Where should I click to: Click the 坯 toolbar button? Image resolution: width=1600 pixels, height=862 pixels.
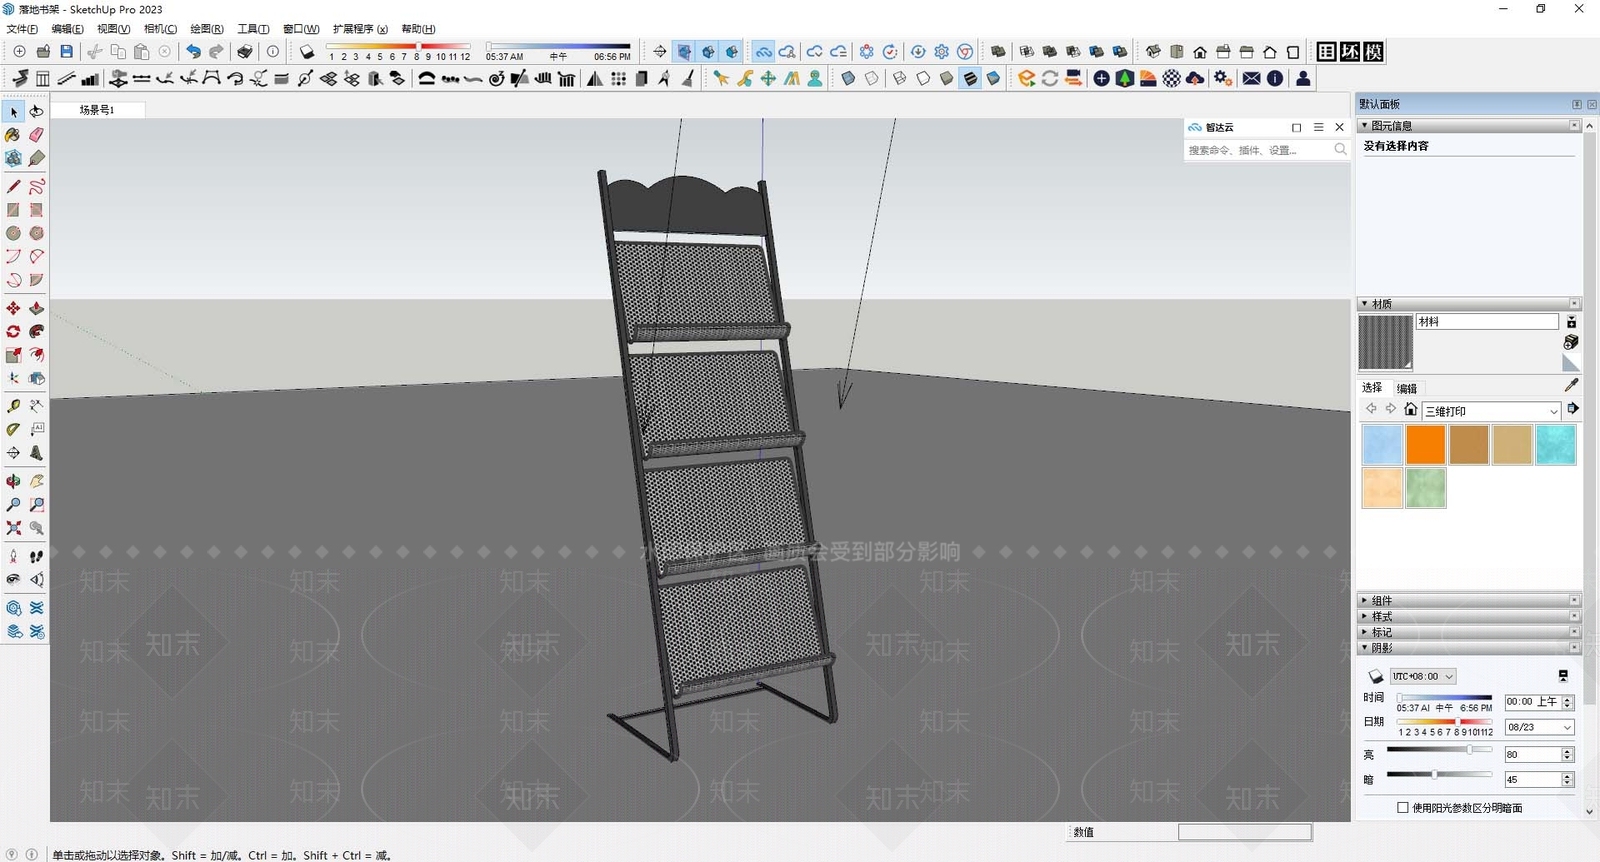pyautogui.click(x=1350, y=52)
